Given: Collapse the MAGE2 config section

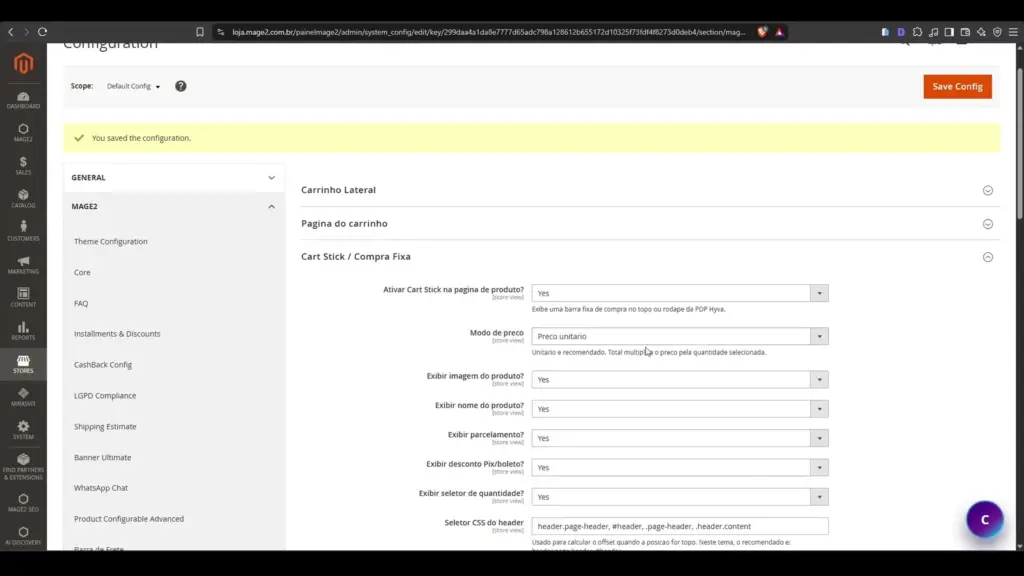Looking at the screenshot, I should [174, 206].
